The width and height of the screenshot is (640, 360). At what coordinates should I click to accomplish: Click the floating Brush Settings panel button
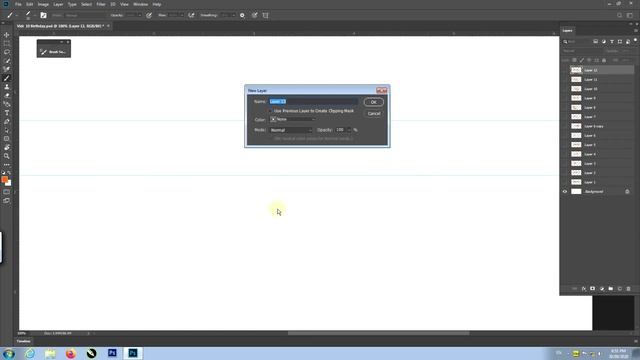click(x=54, y=52)
